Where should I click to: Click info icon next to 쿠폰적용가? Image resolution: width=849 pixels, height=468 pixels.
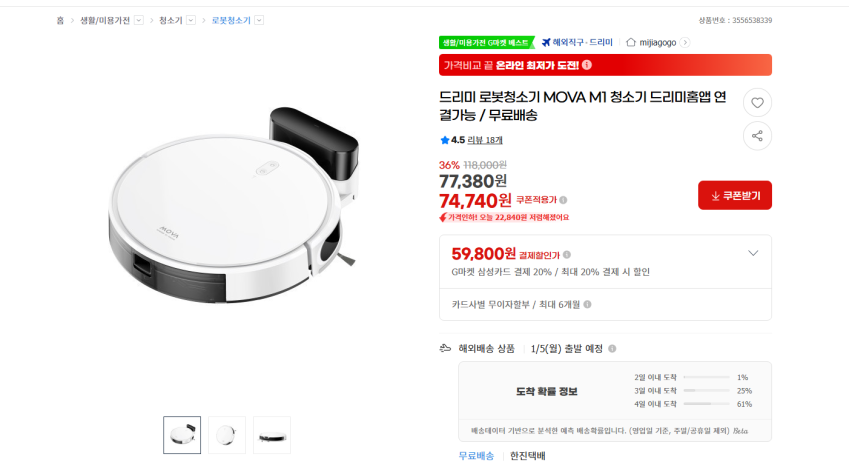coord(564,200)
